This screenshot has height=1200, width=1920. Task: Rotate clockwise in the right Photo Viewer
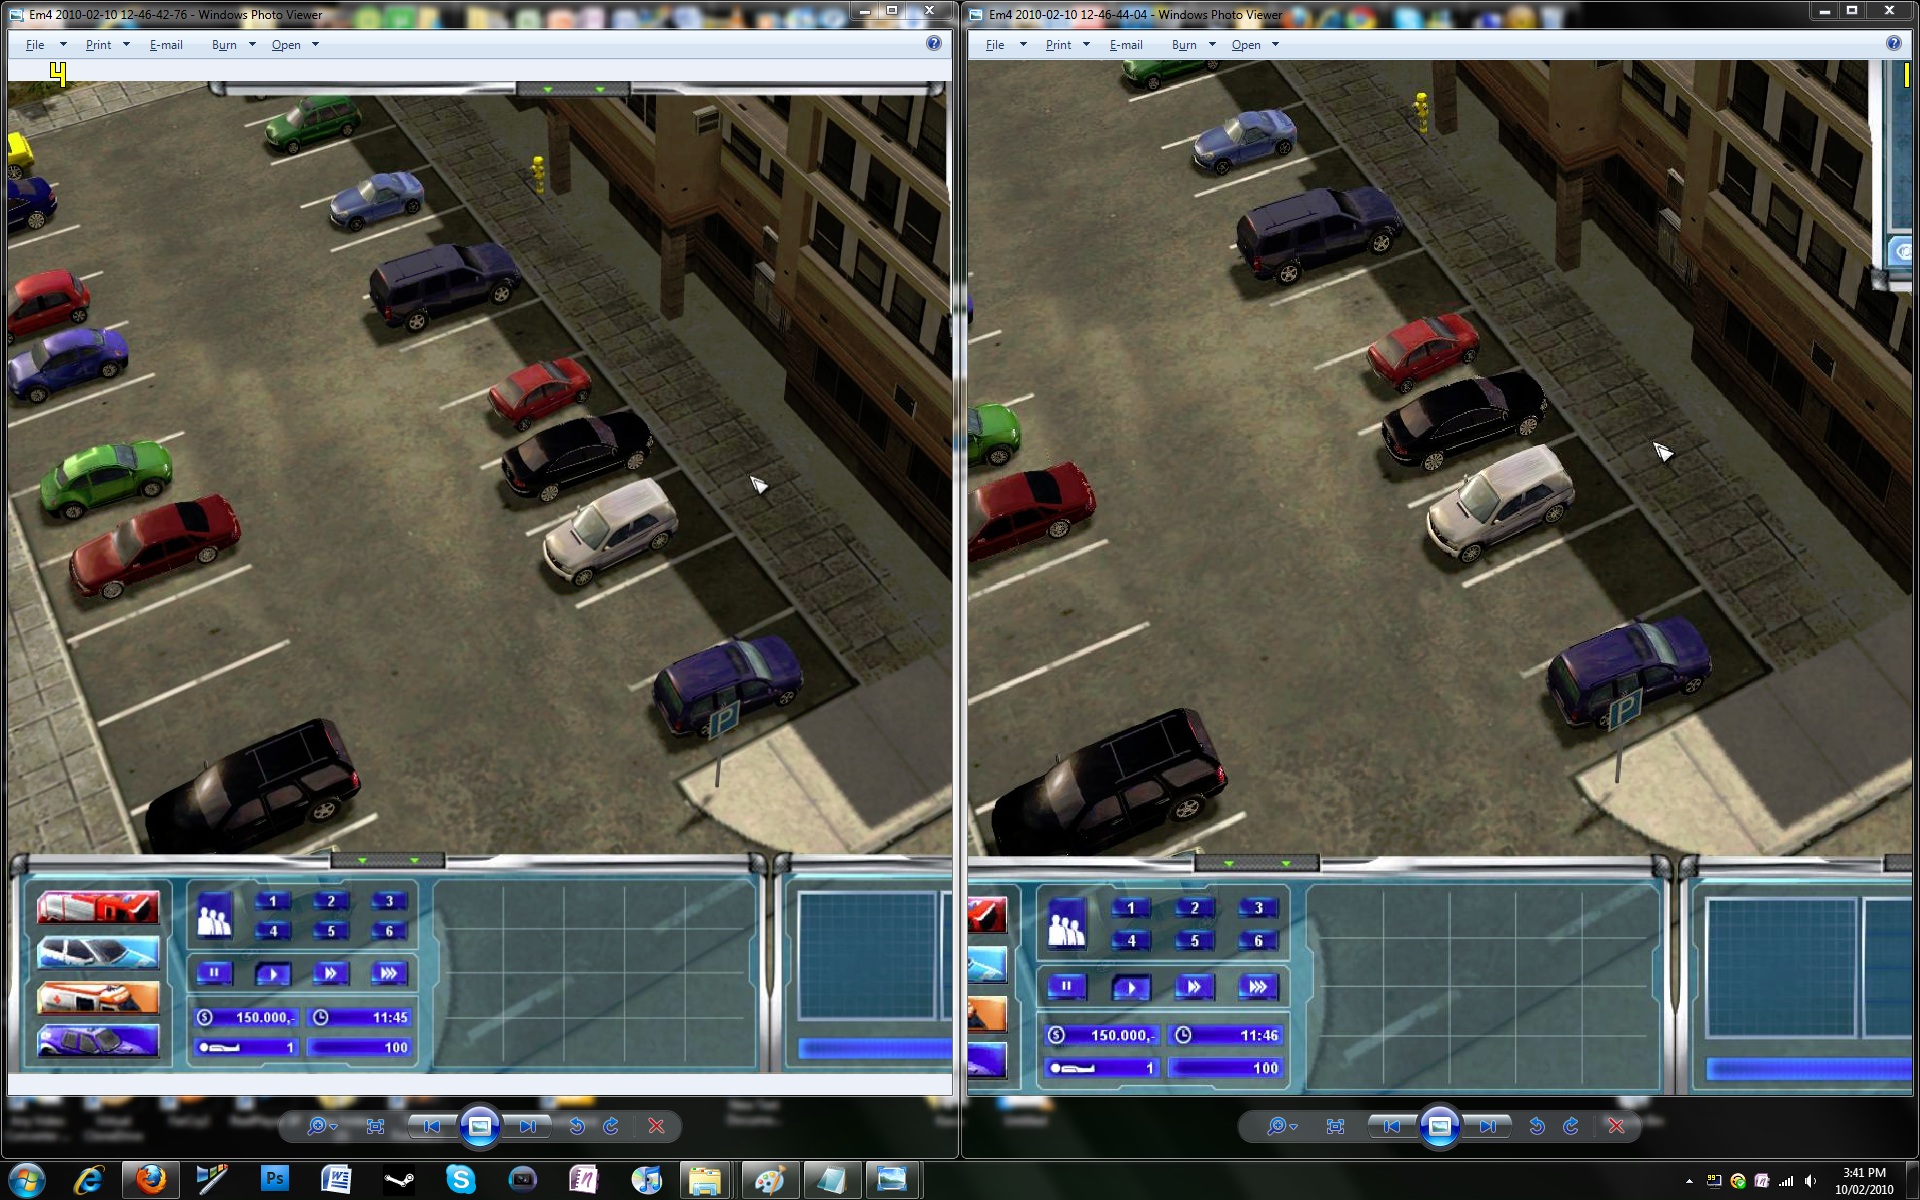pos(1571,1127)
